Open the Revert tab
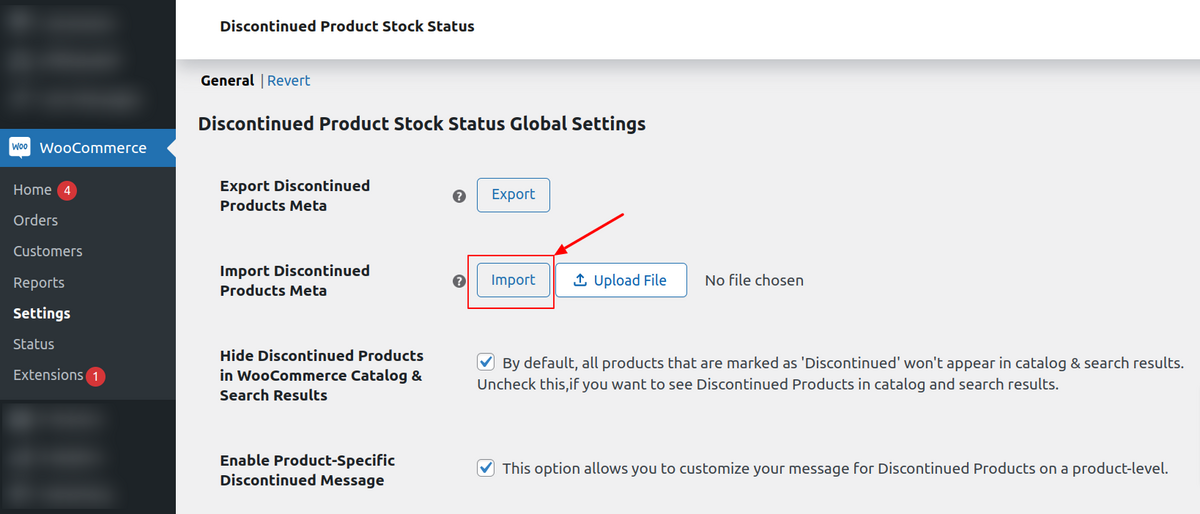Image resolution: width=1200 pixels, height=514 pixels. click(x=288, y=80)
